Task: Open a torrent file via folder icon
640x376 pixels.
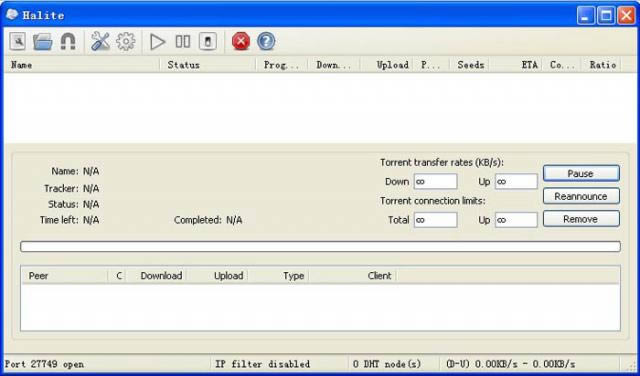Action: coord(42,42)
